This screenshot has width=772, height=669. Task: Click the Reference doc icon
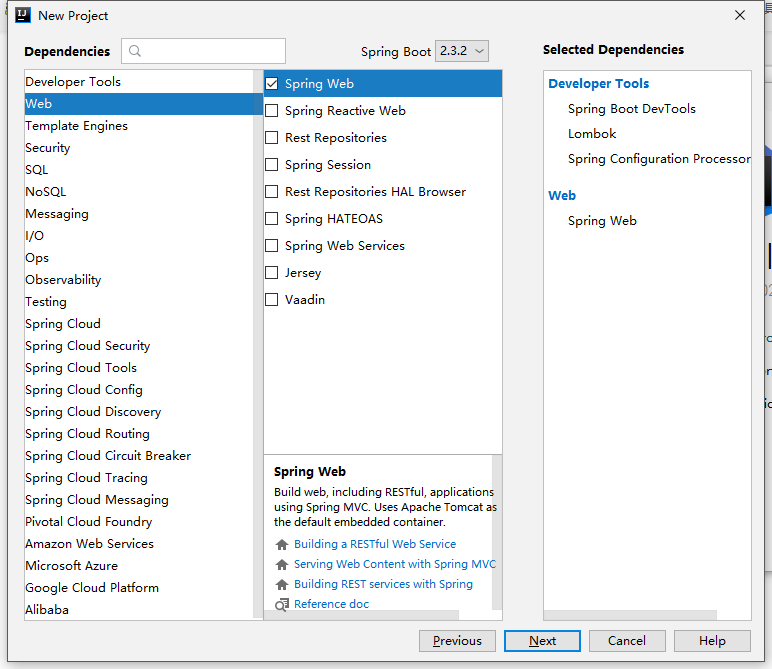click(x=282, y=605)
